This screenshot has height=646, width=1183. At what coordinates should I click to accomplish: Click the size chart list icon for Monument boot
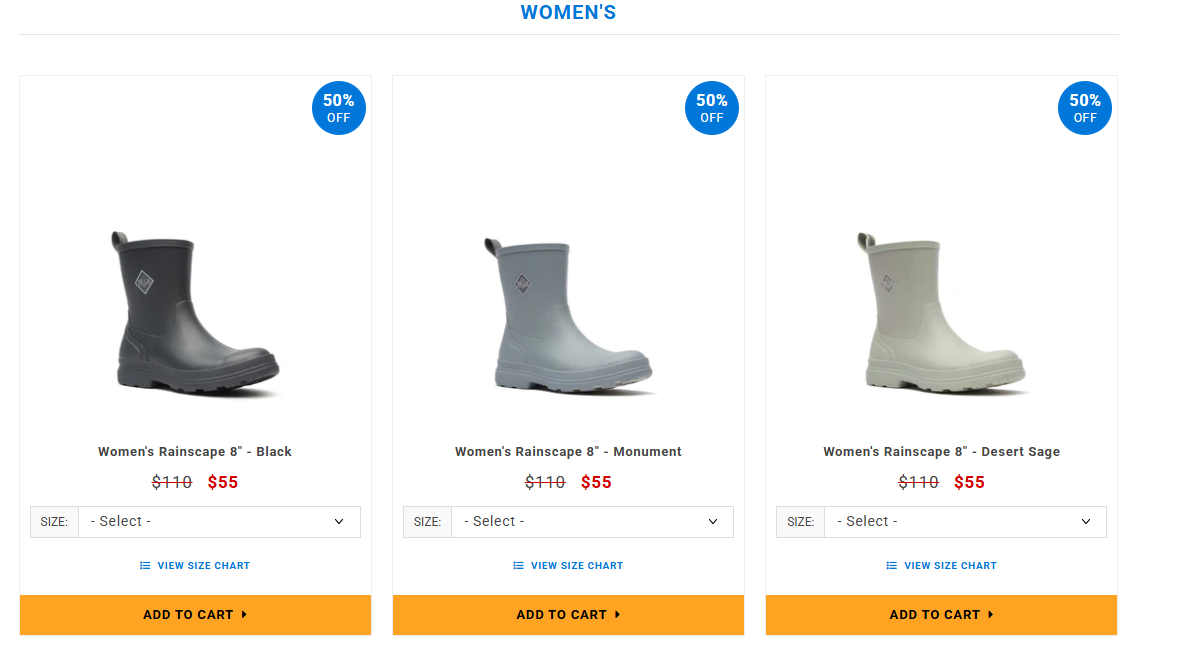(517, 565)
